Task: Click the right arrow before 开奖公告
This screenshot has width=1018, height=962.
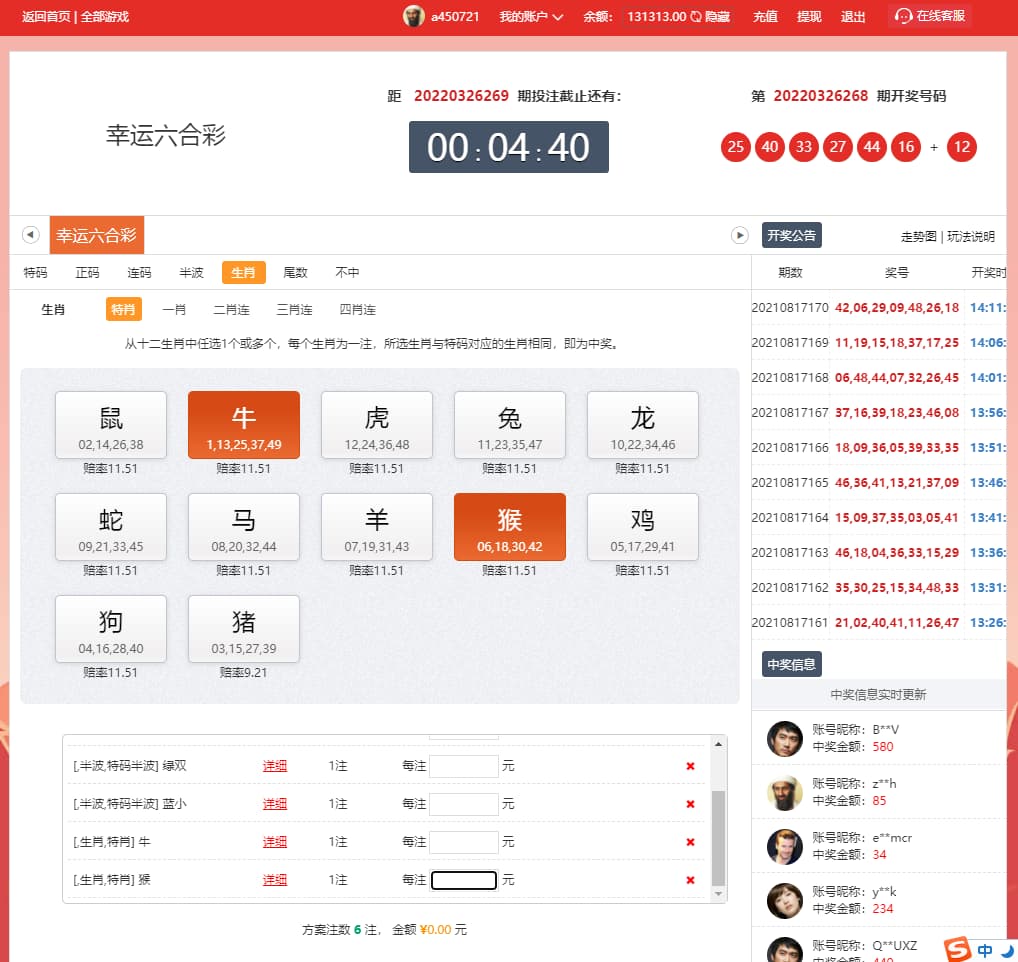Action: [x=740, y=235]
